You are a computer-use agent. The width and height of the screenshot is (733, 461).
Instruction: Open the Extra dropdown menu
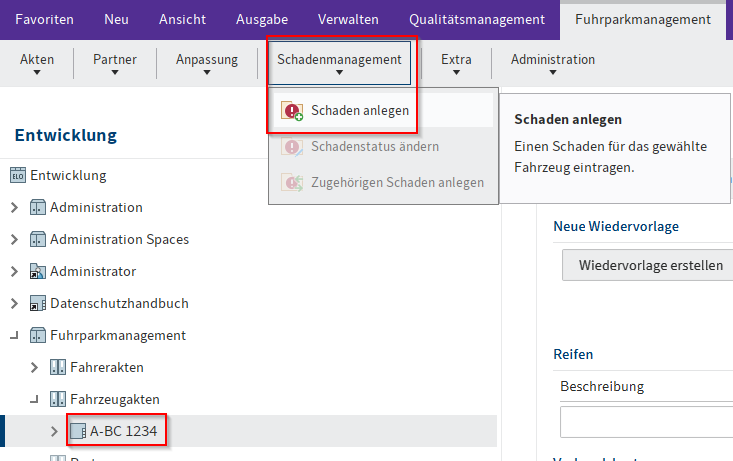(456, 64)
